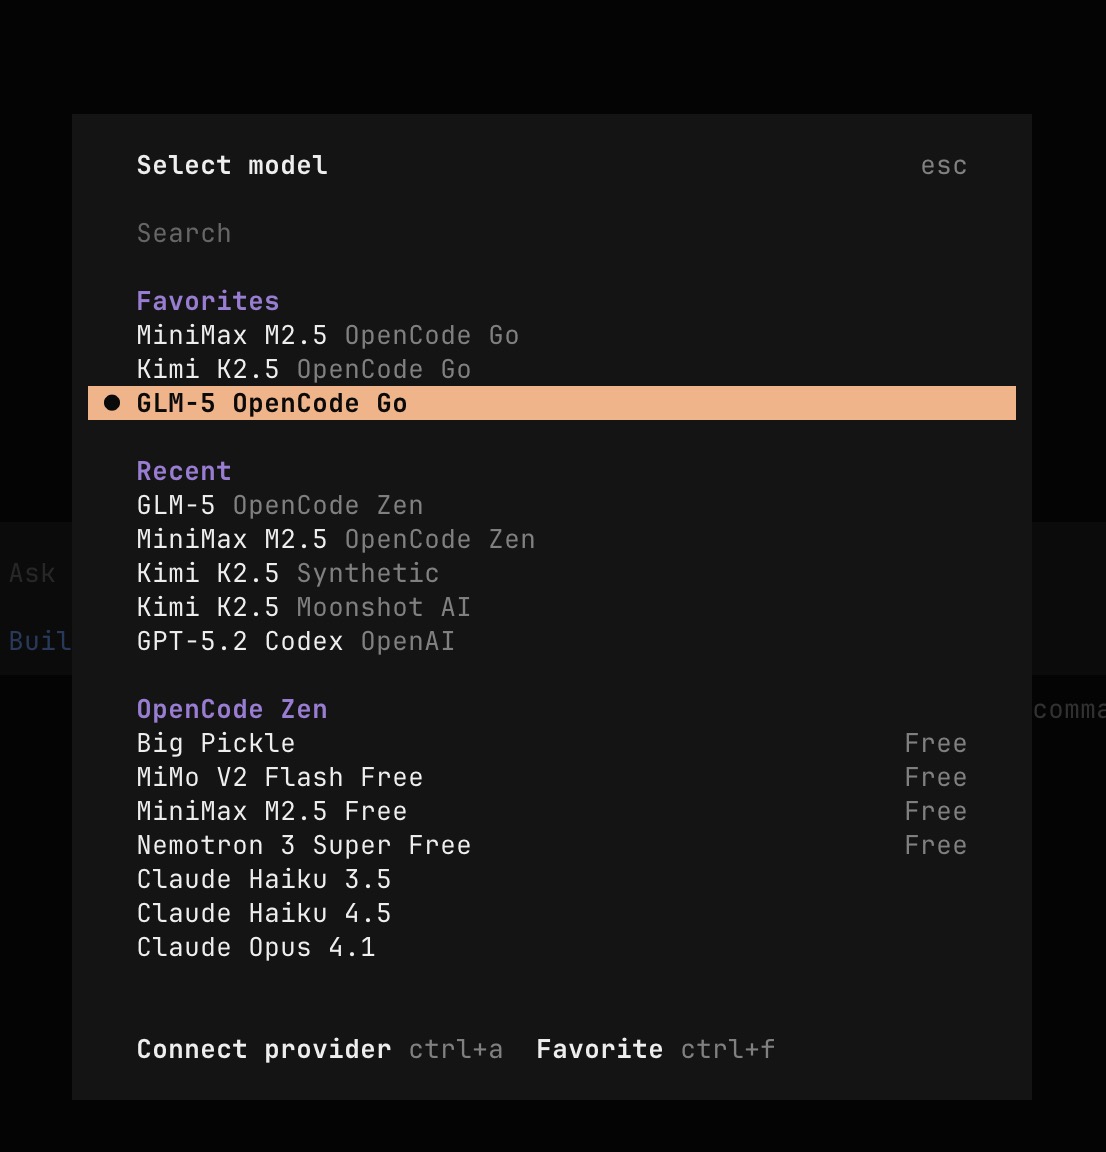Viewport: 1106px width, 1152px height.
Task: Select Kimi K2.5 OpenCode Go favorite
Action: [303, 369]
